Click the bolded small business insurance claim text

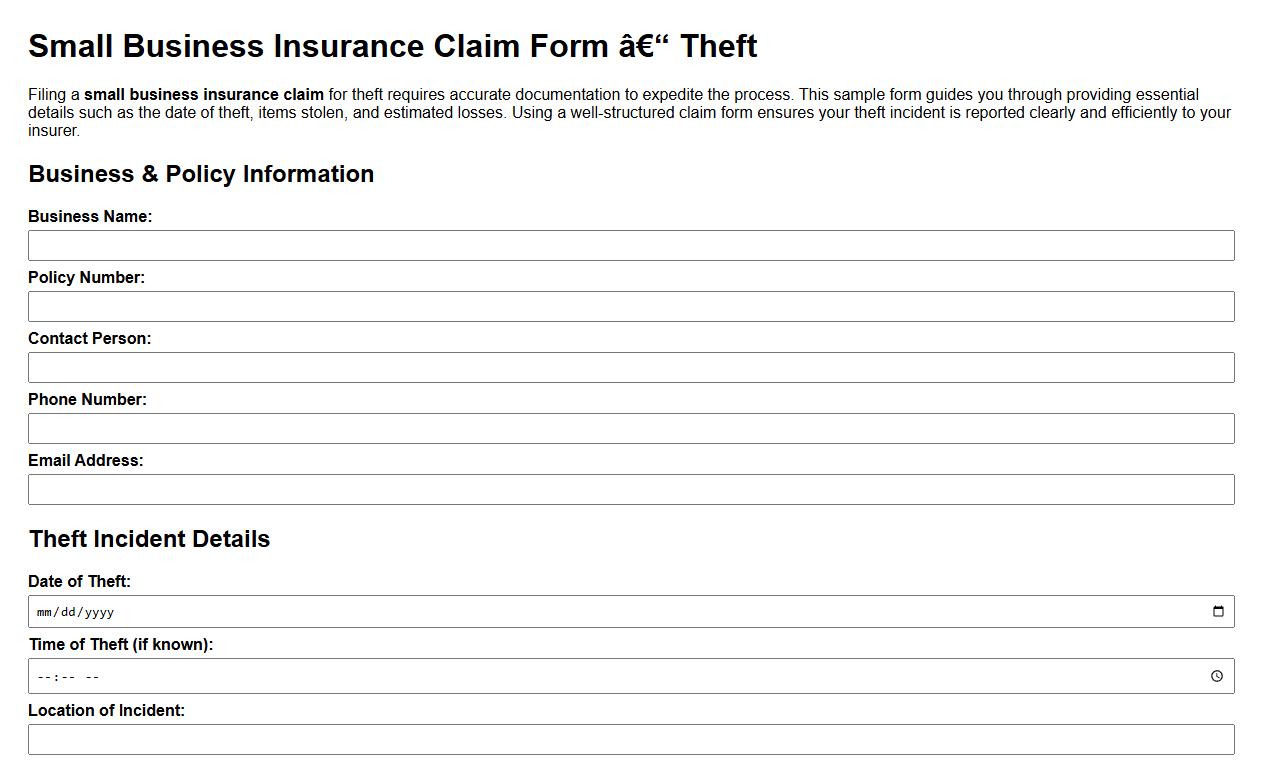203,94
